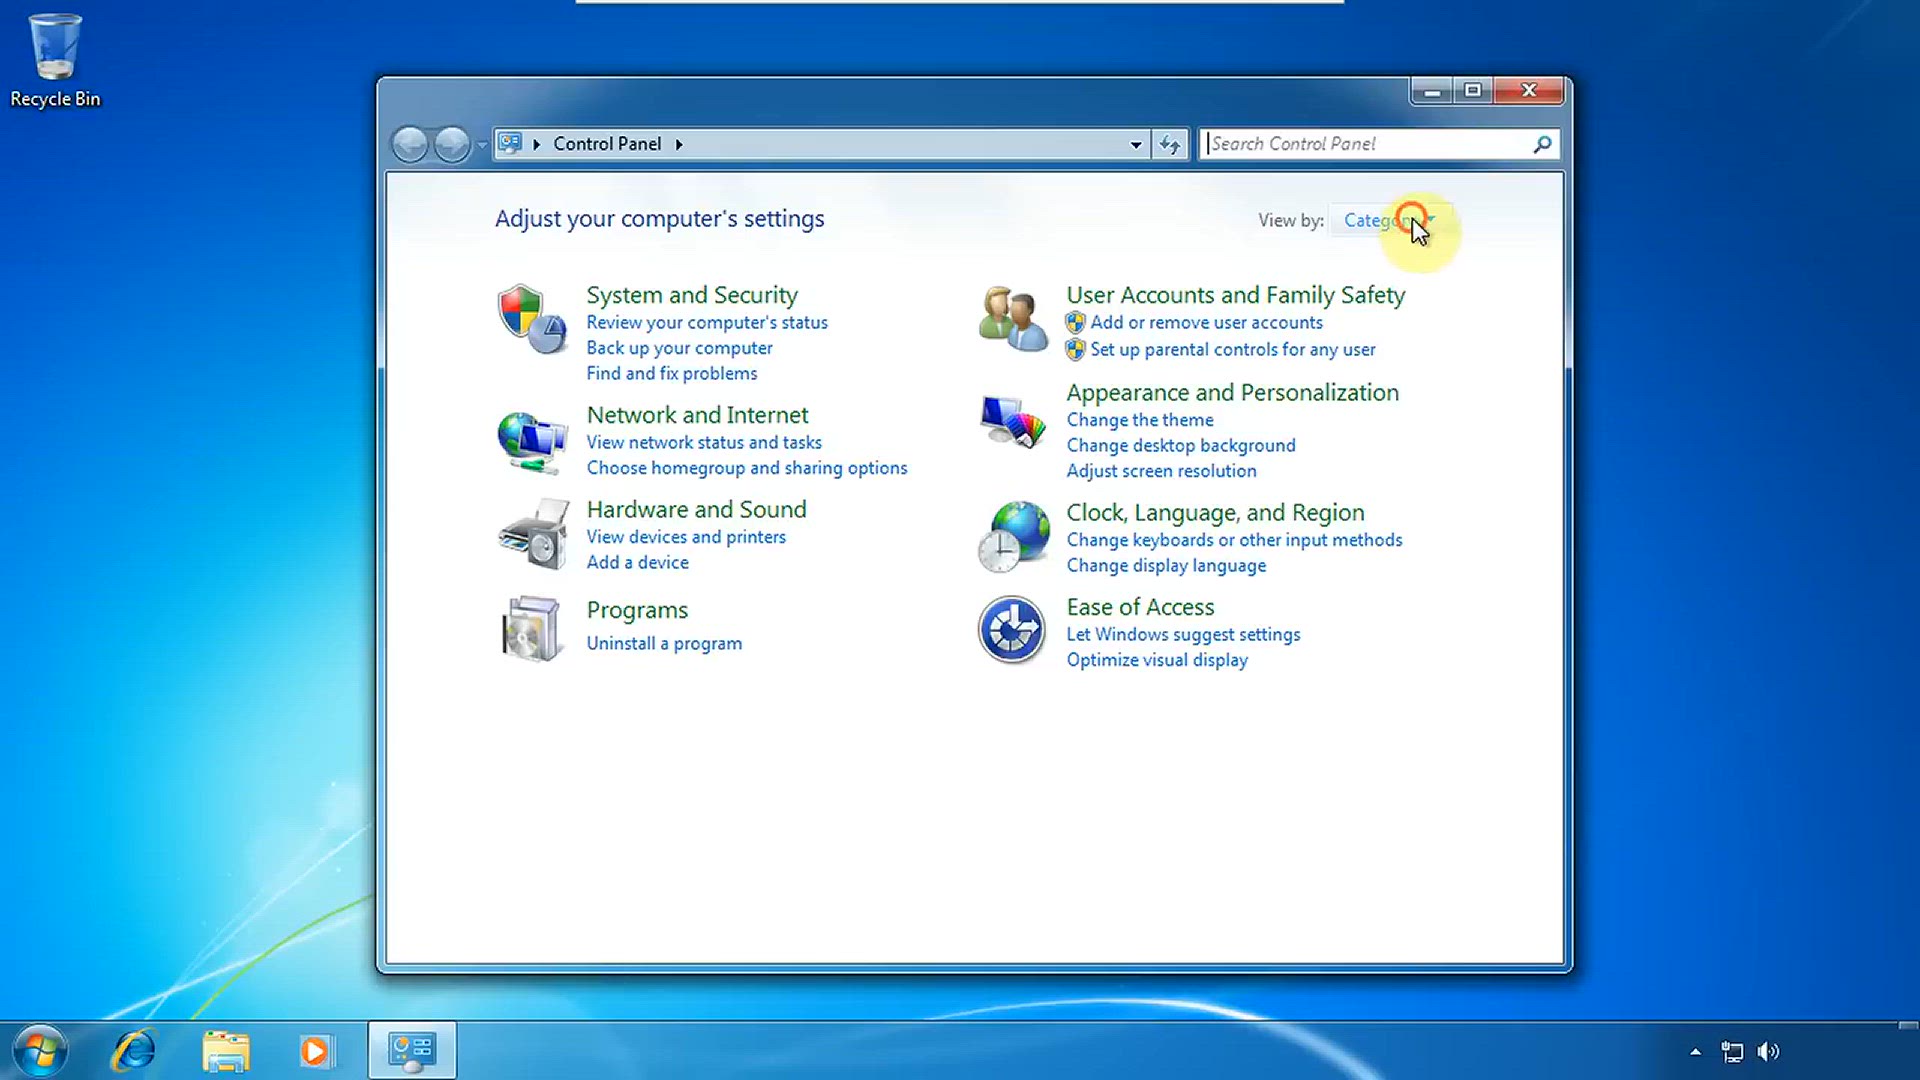Screen dimensions: 1920x1080
Task: Open Ease of Access blue circle icon
Action: point(1012,630)
